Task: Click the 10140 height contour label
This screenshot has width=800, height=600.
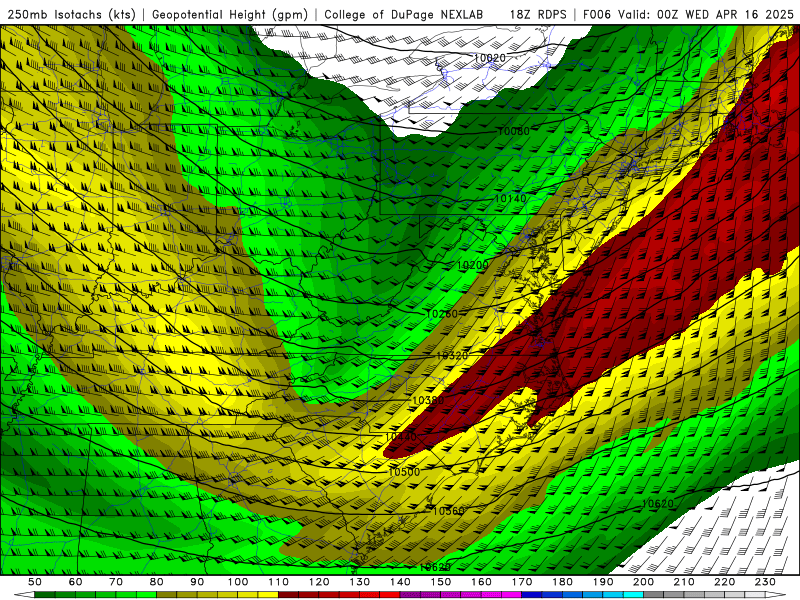Action: pos(510,198)
